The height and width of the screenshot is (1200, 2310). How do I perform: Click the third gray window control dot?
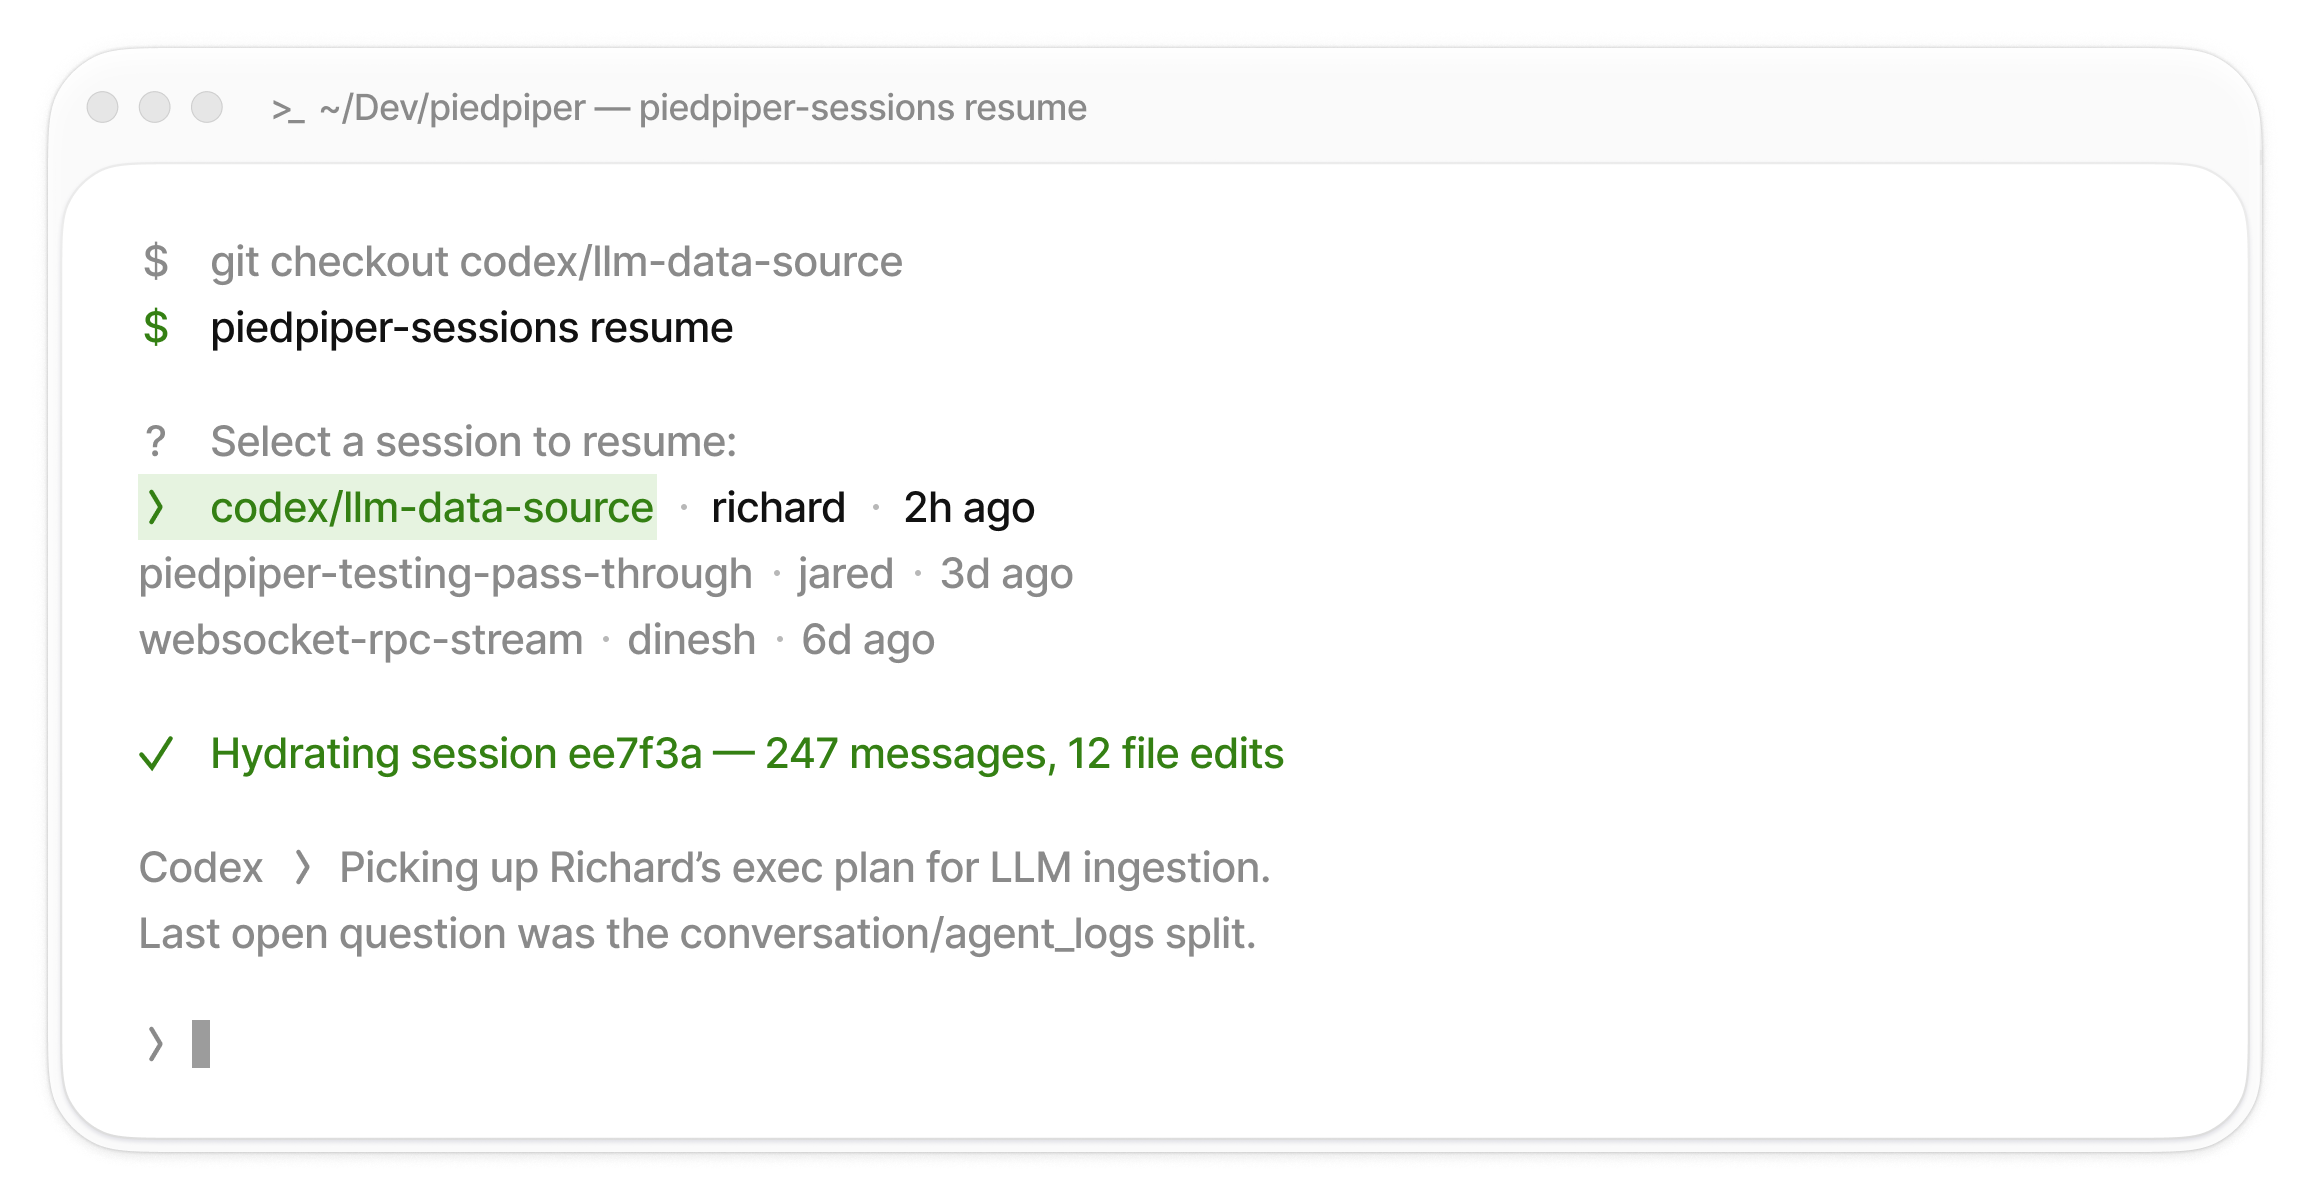[207, 107]
